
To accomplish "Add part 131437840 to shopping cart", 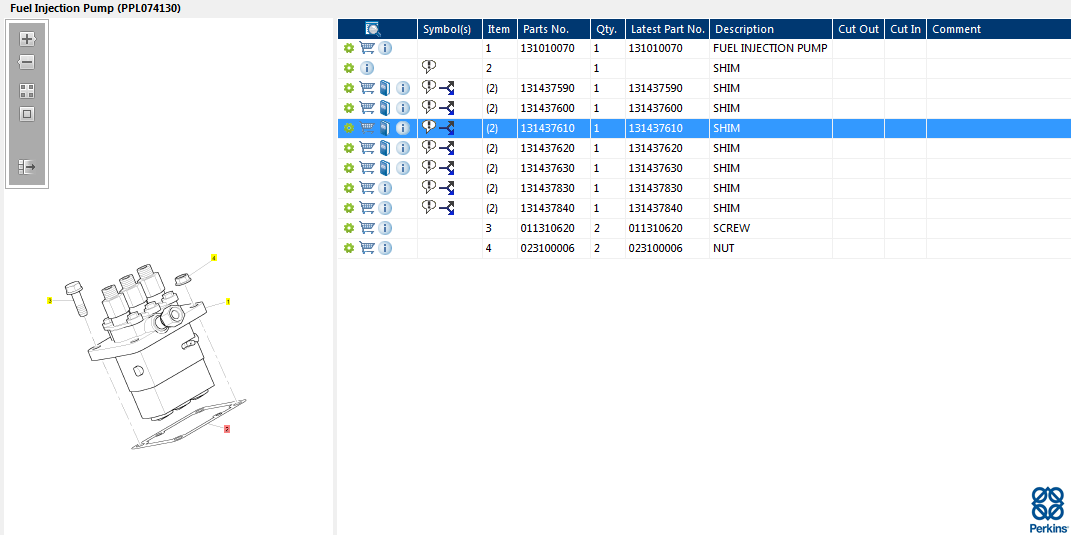I will pos(367,208).
